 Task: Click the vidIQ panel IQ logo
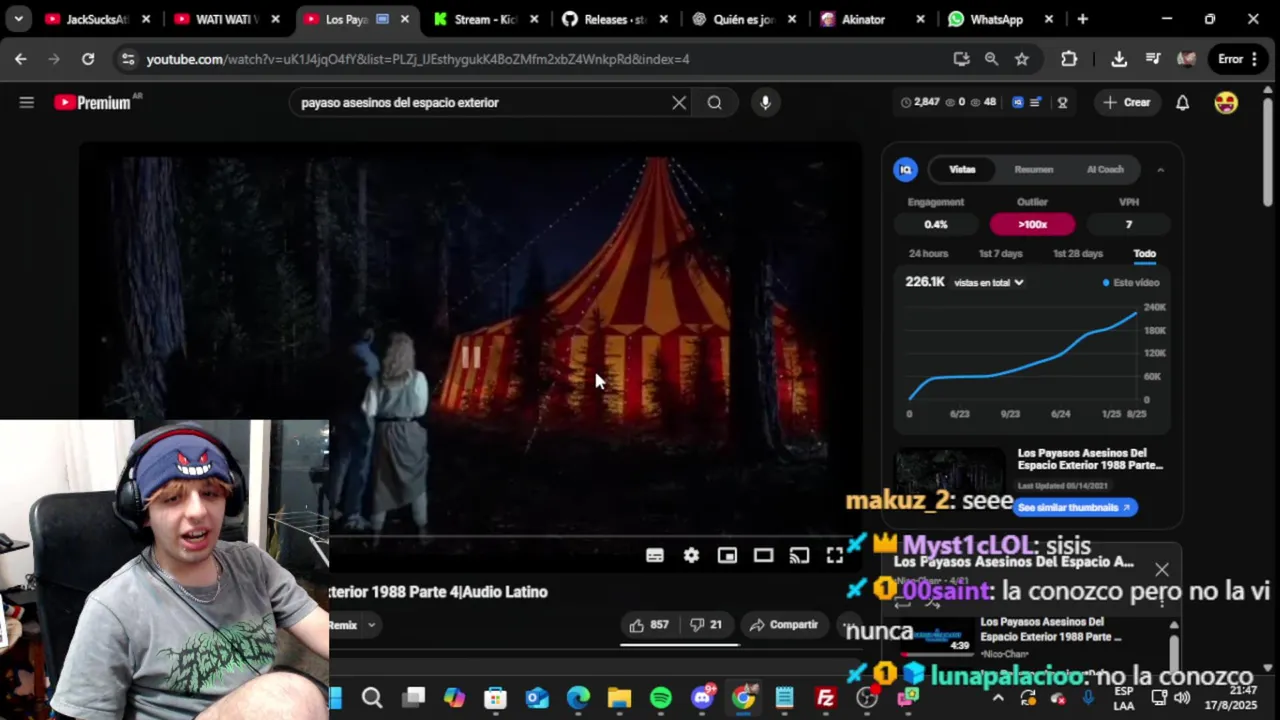(905, 170)
